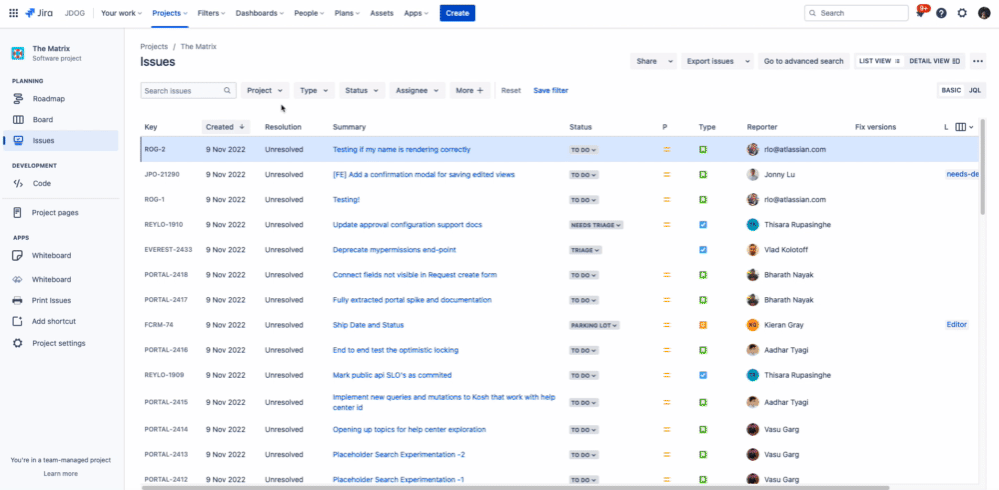Switch the search mode to JQL
The image size is (999, 490).
coord(974,90)
